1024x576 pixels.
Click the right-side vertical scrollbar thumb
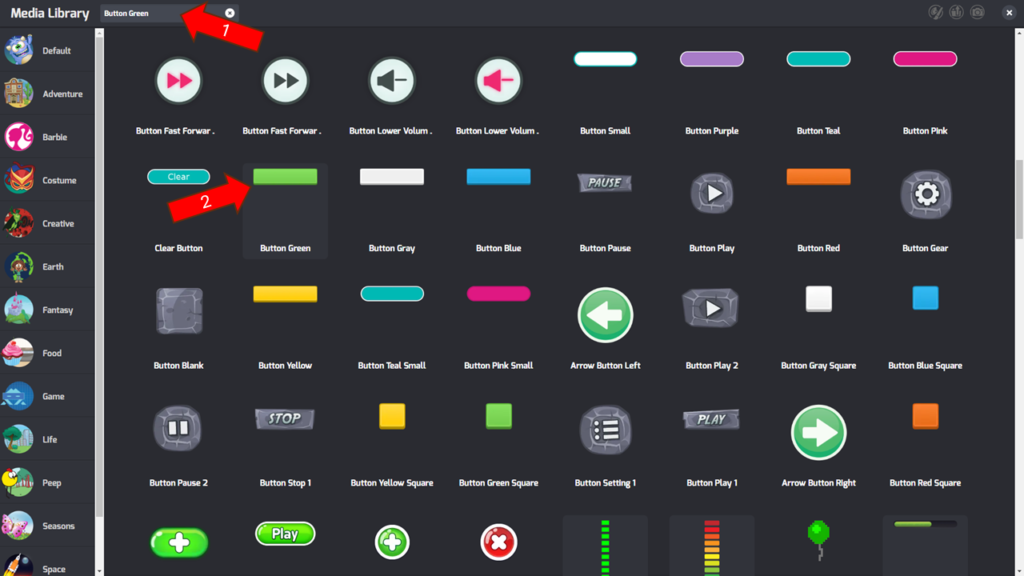[x=1019, y=198]
